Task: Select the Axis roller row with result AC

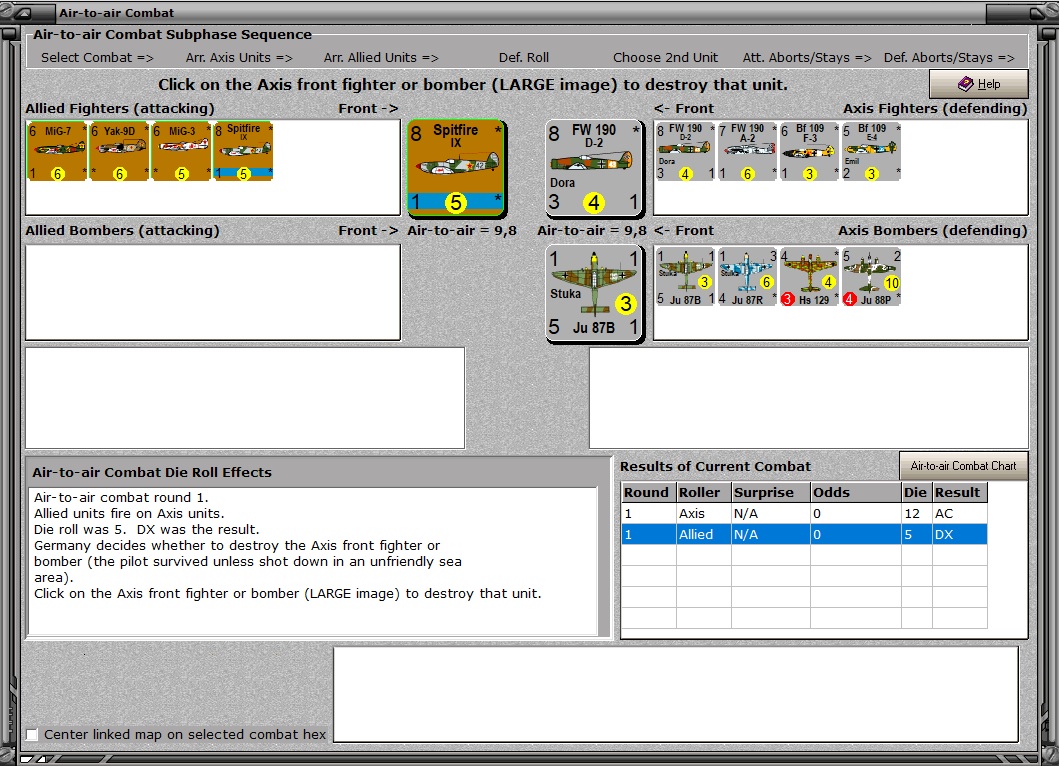Action: pyautogui.click(x=804, y=513)
